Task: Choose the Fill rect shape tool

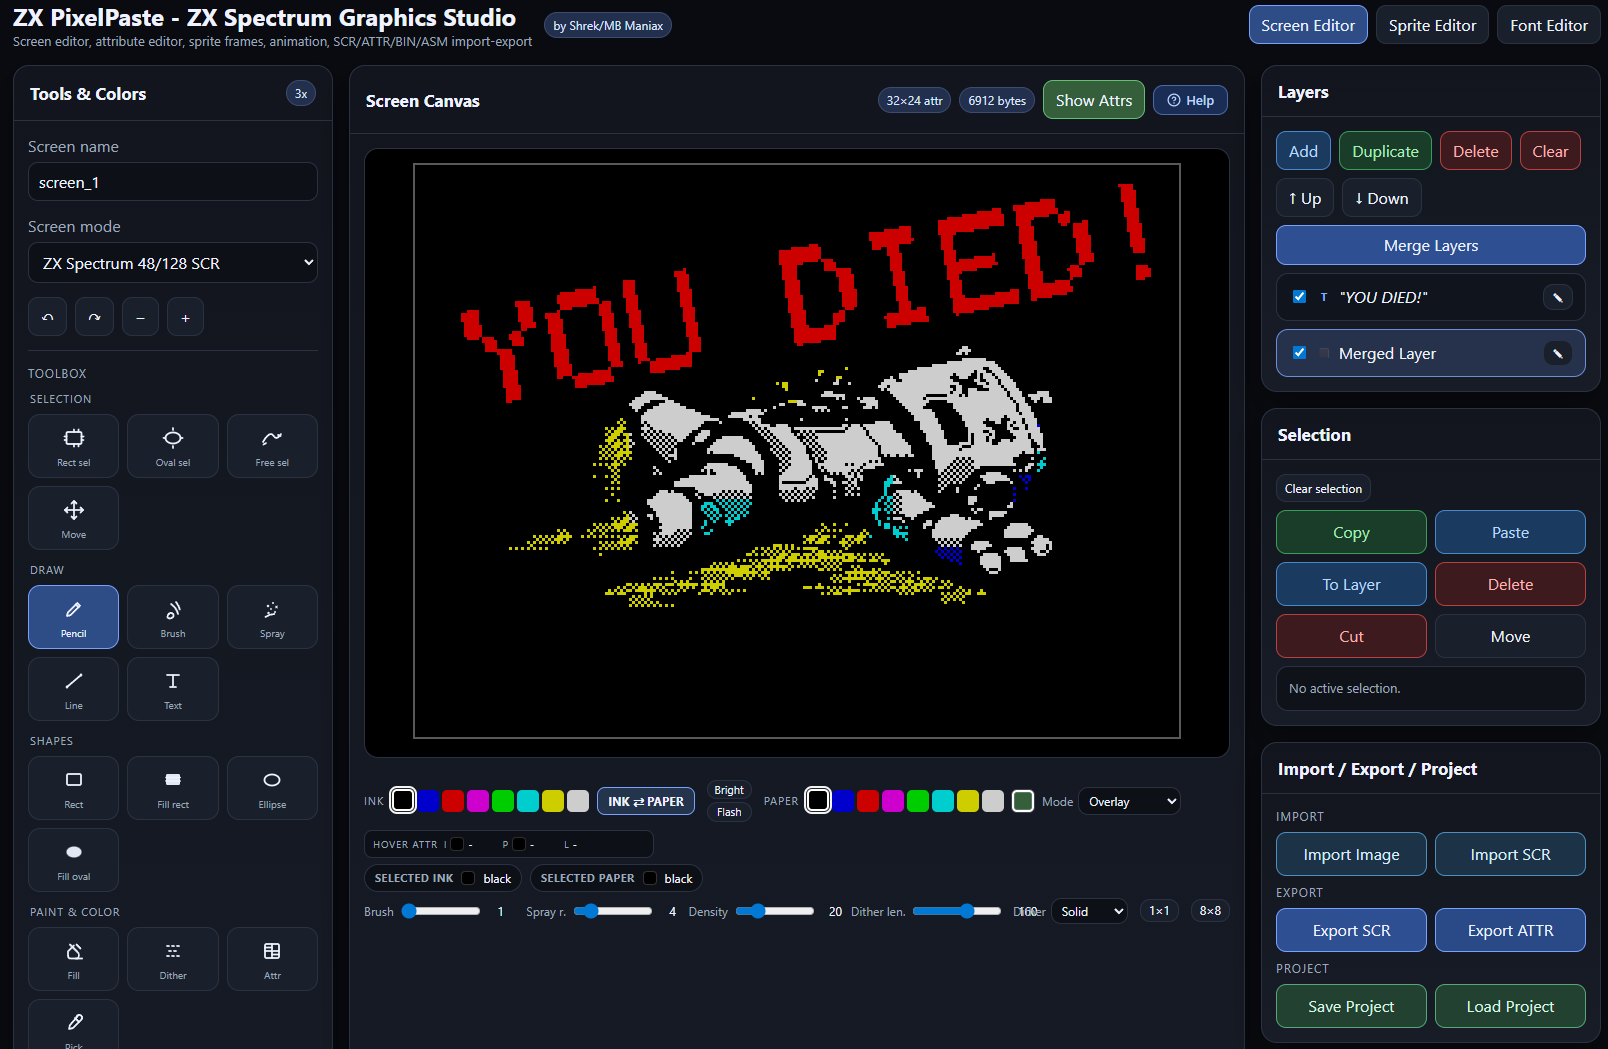Action: 173,788
